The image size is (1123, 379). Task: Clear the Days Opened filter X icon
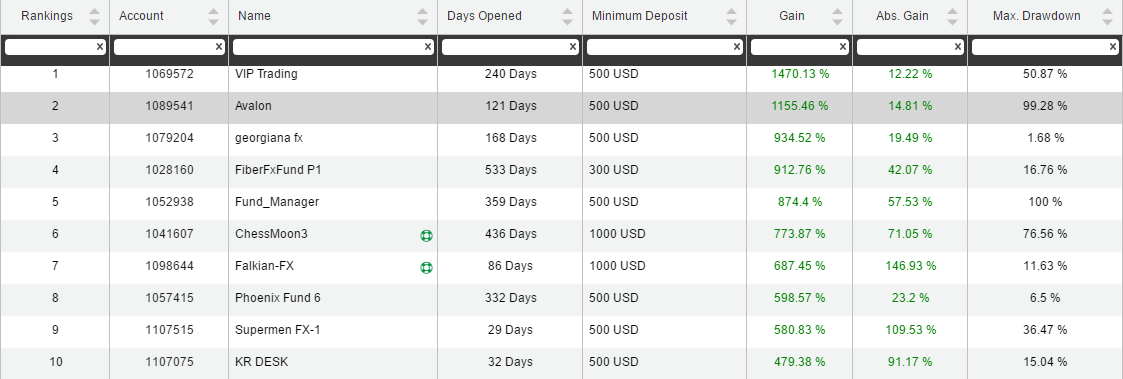pyautogui.click(x=573, y=47)
